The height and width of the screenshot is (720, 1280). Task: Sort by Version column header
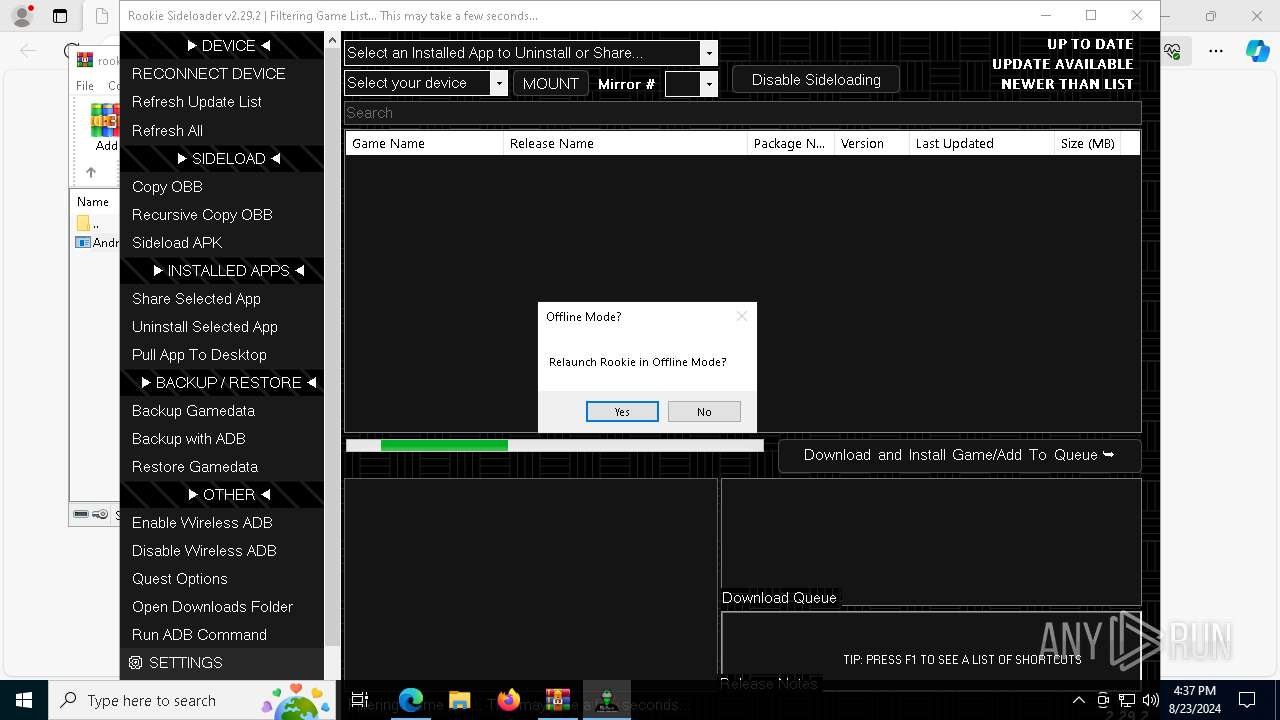[872, 143]
